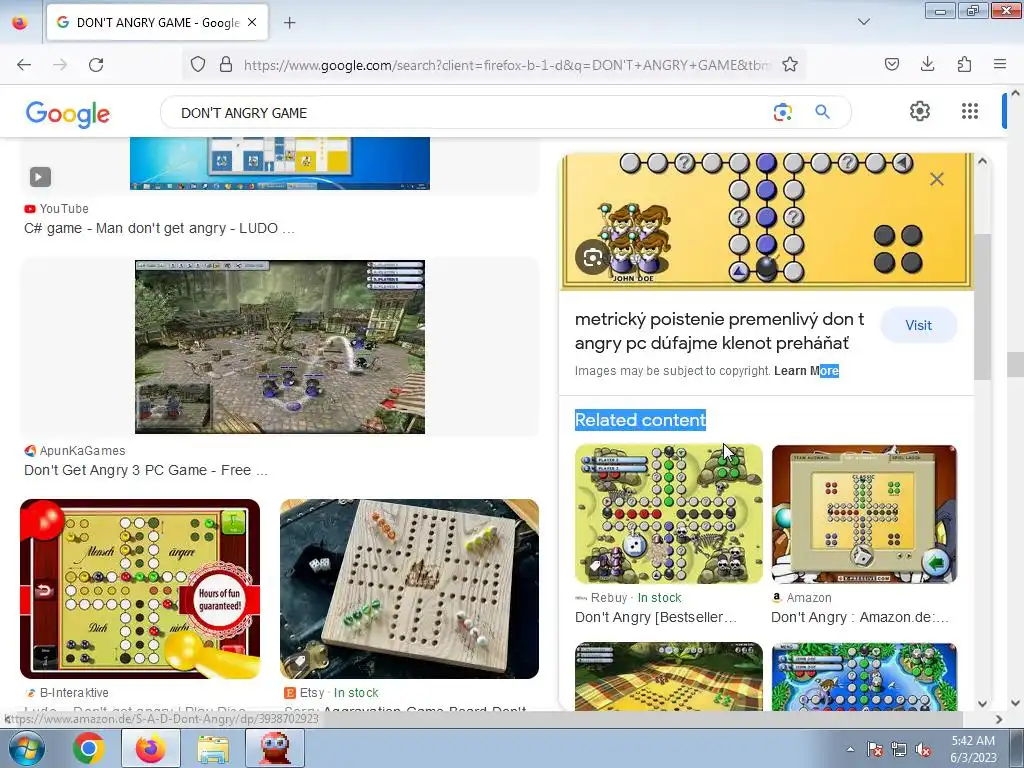Open the Windows Start menu

tap(25, 748)
